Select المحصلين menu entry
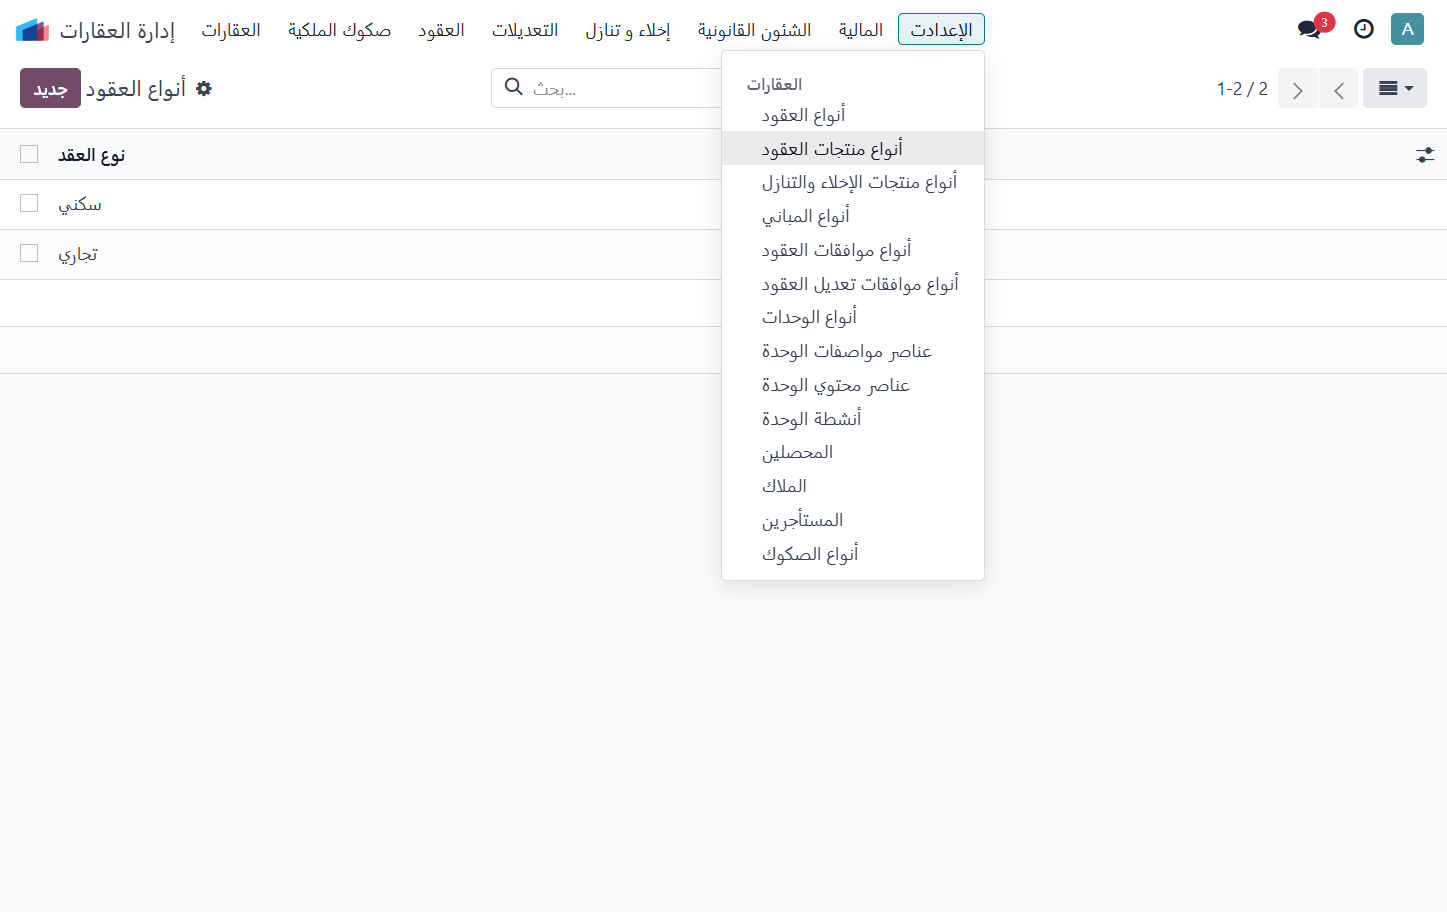This screenshot has height=912, width=1447. [853, 452]
